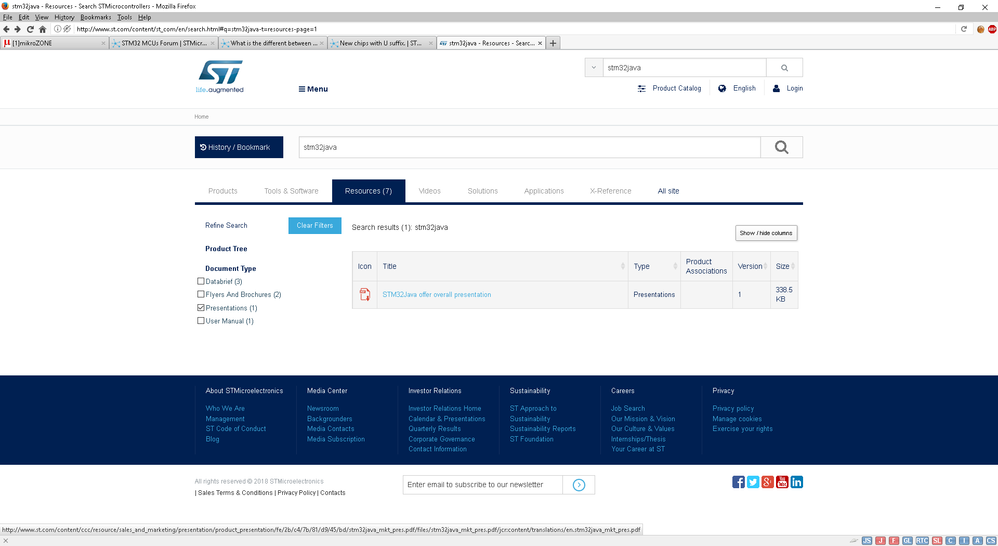The width and height of the screenshot is (998, 546).
Task: Open ST's Google Plus page icon
Action: [768, 482]
